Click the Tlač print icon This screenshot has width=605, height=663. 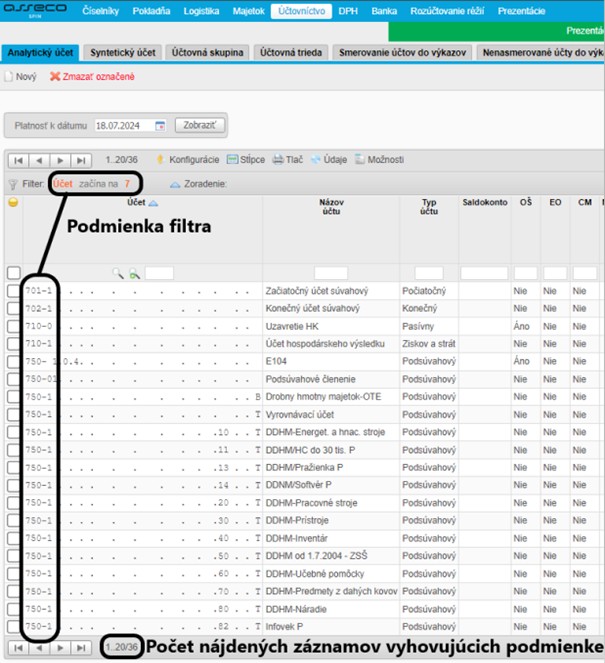point(276,159)
